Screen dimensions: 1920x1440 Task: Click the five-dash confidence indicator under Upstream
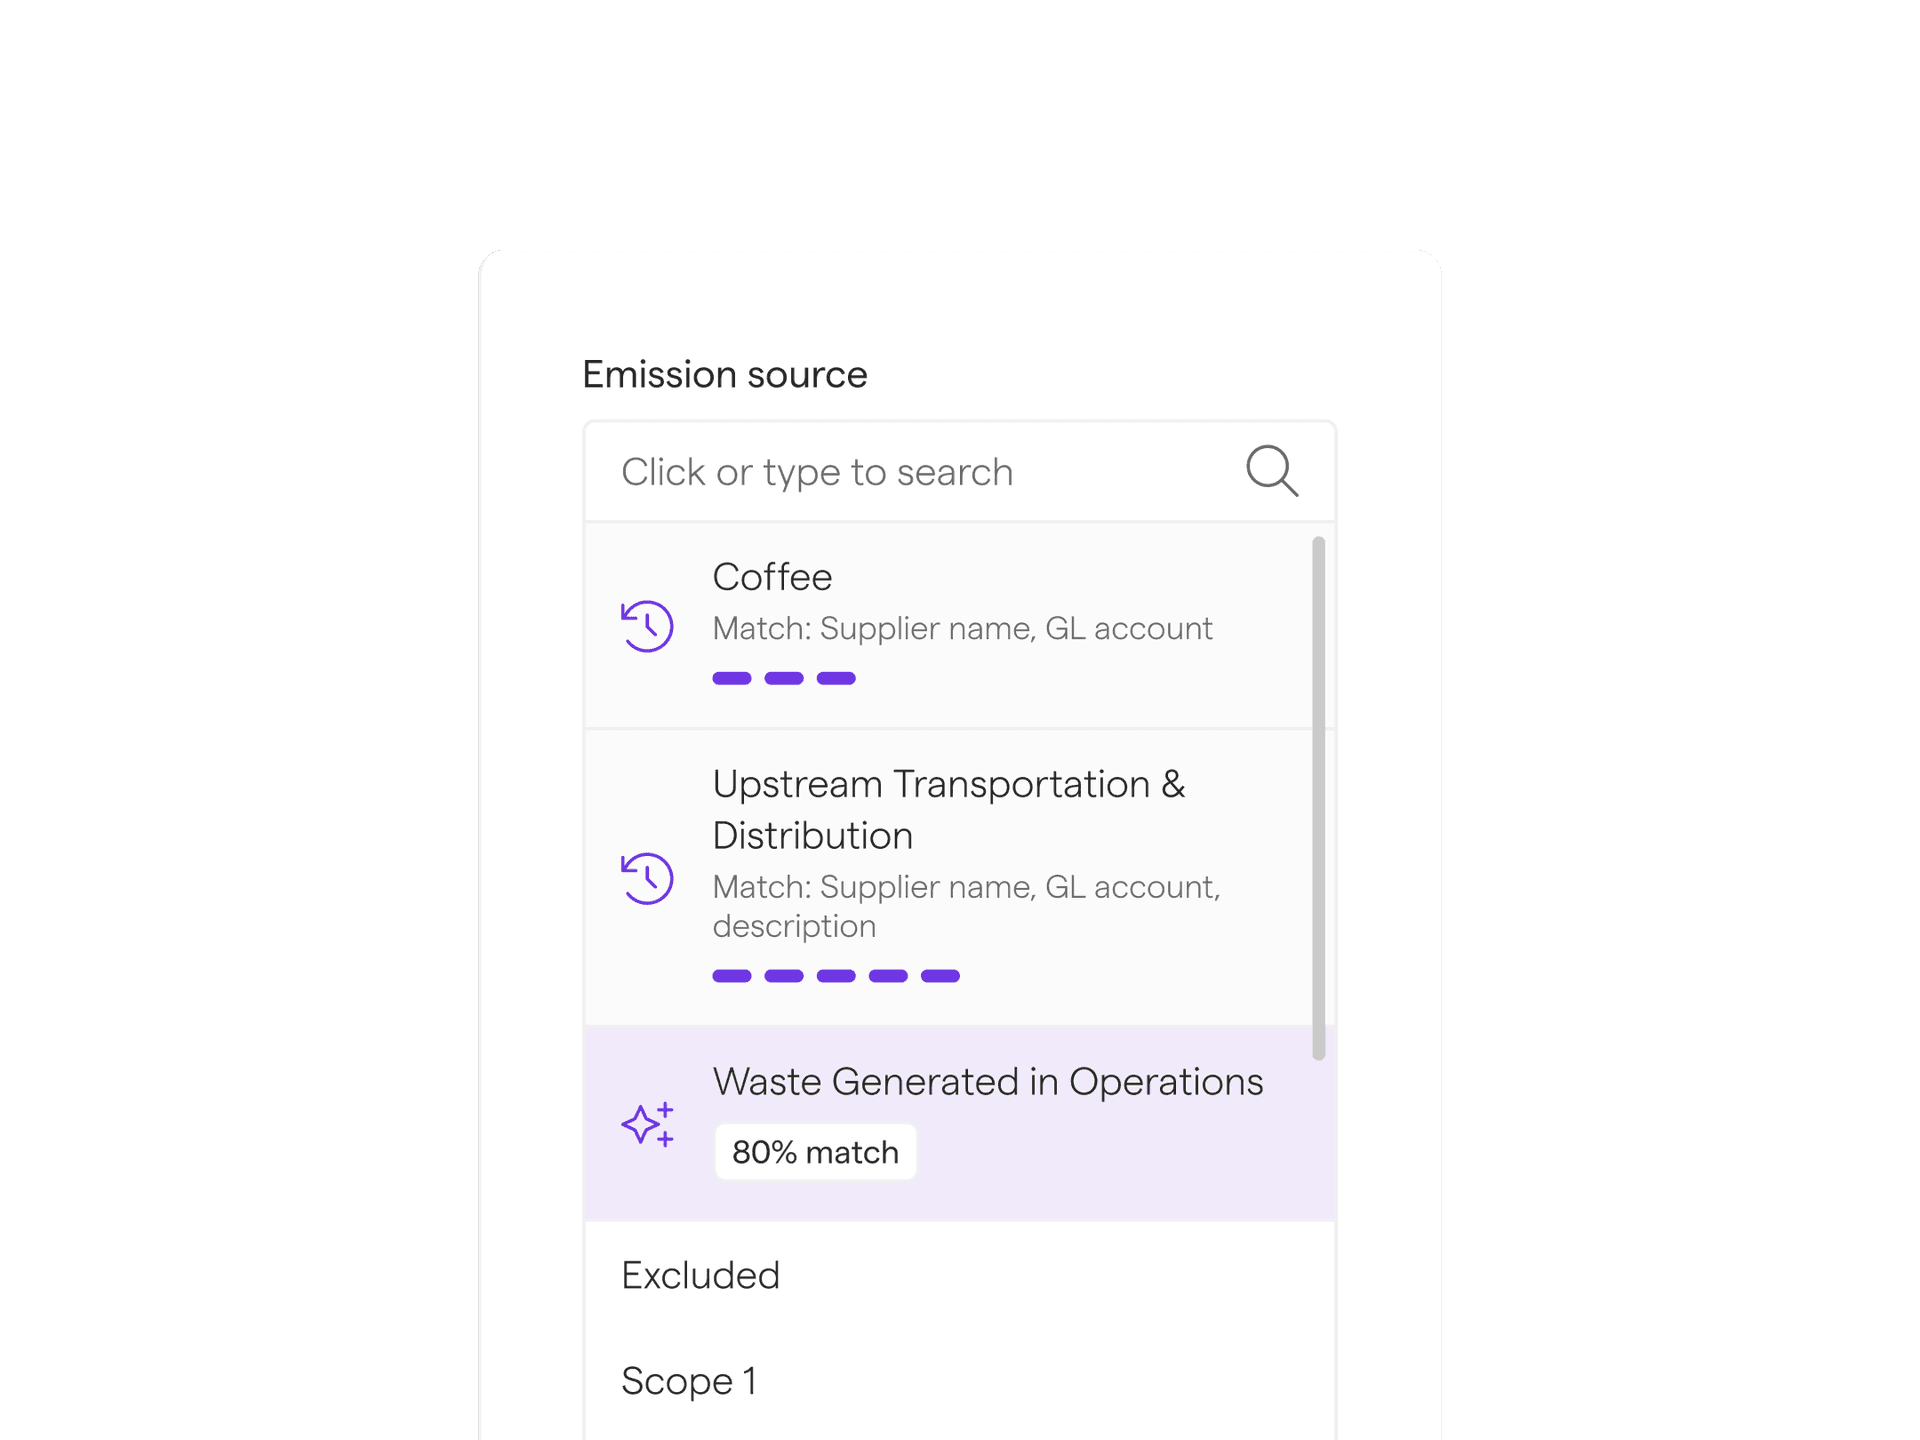[x=836, y=976]
